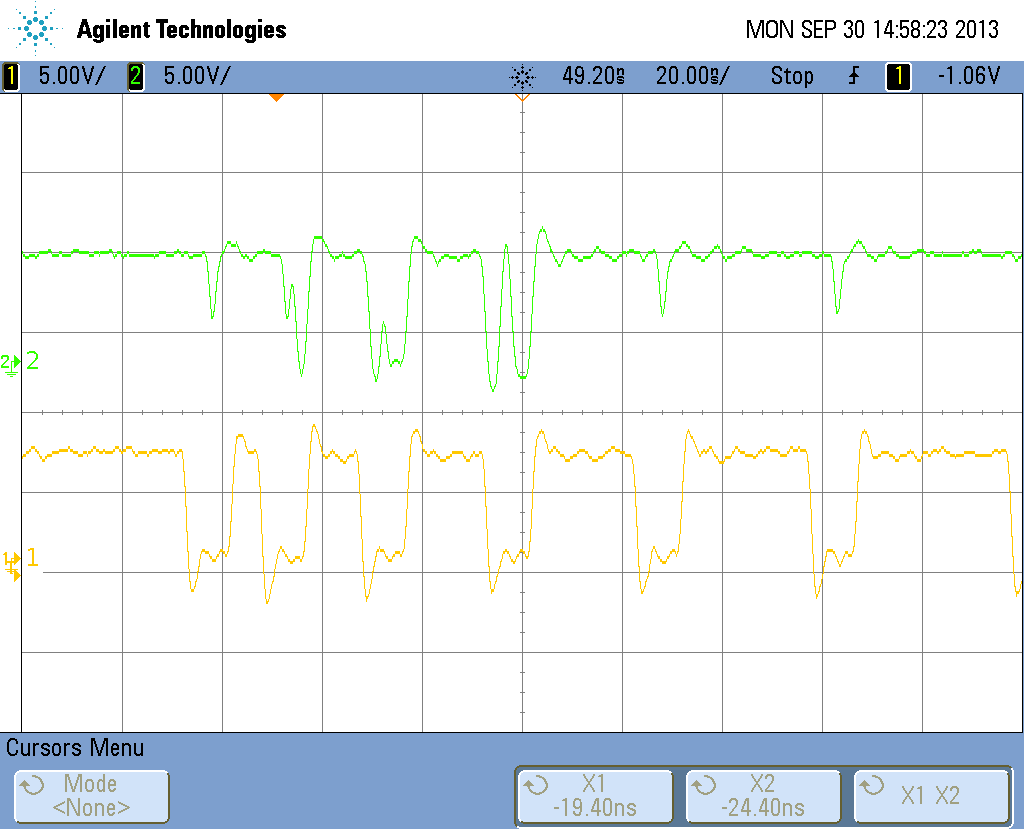Click the Cursors Menu title

pos(75,748)
